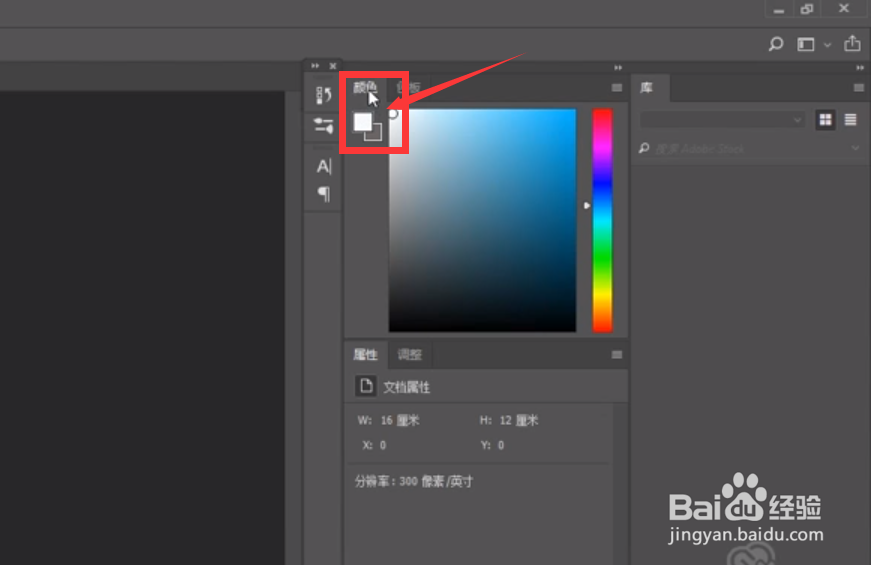Select the white foreground color swatch
The height and width of the screenshot is (565, 871).
(x=363, y=122)
